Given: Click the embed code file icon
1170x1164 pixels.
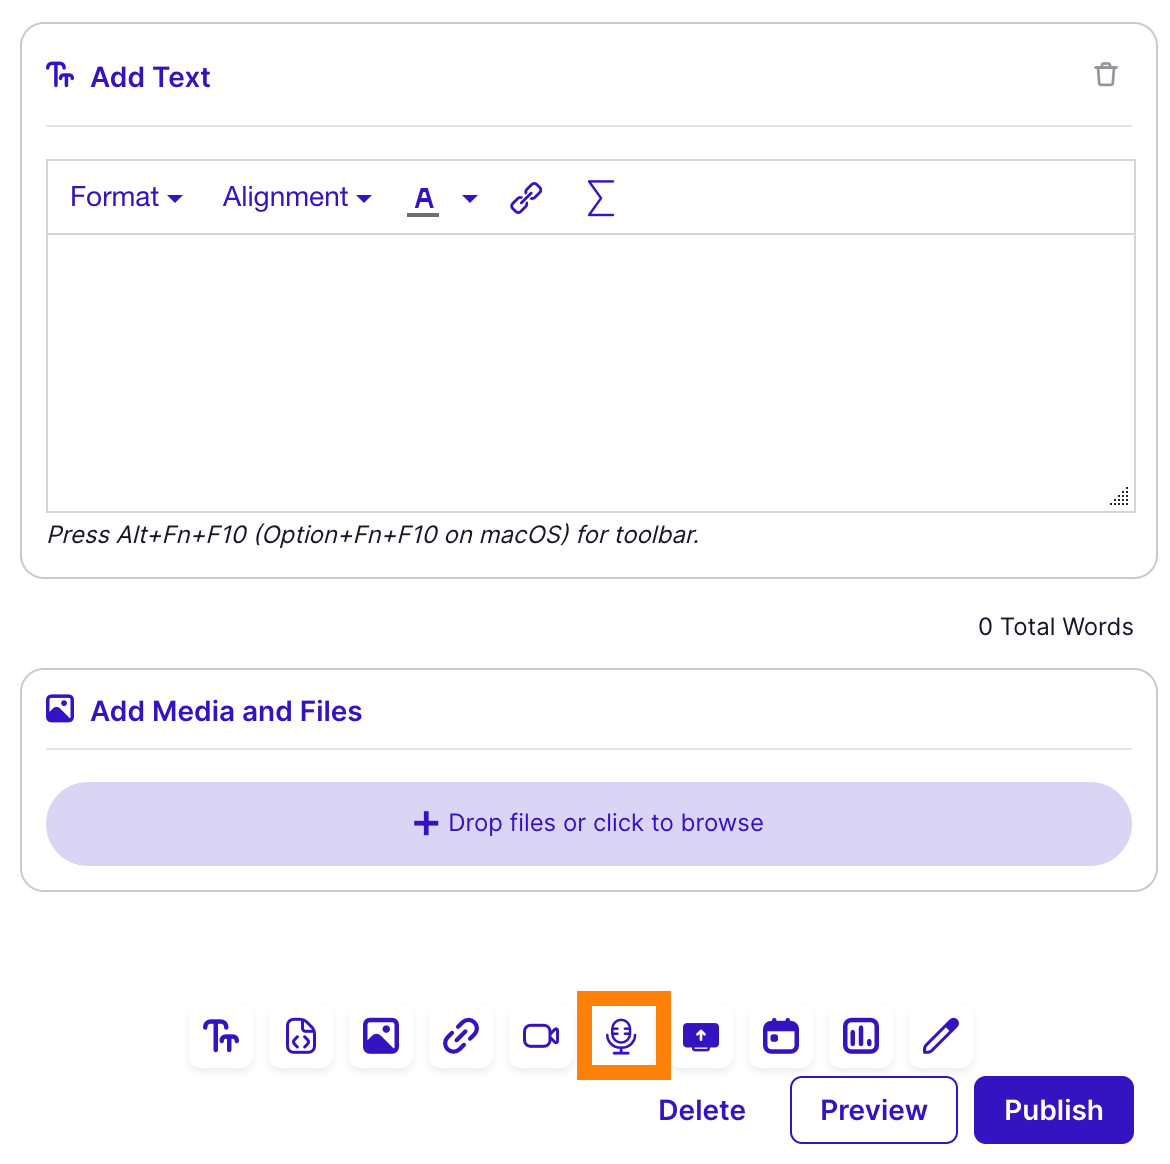Looking at the screenshot, I should [301, 1036].
